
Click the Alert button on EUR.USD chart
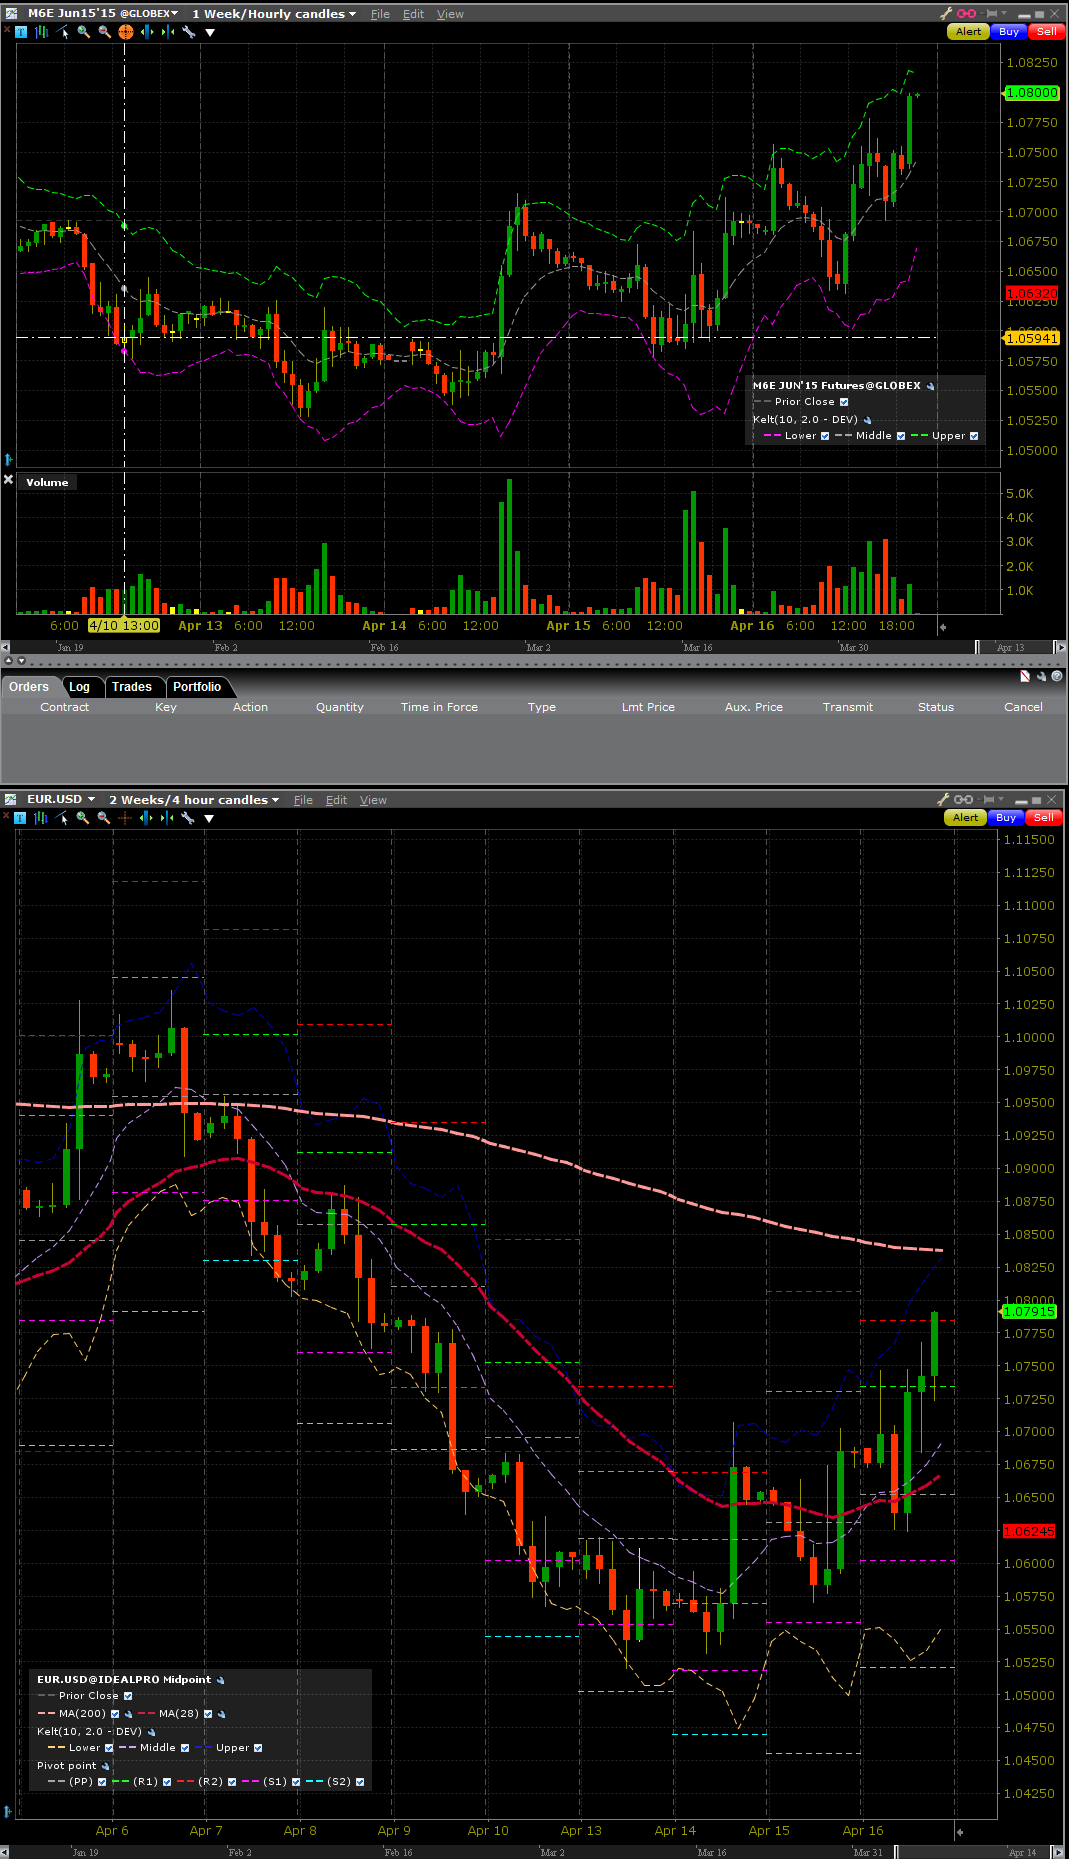[965, 818]
